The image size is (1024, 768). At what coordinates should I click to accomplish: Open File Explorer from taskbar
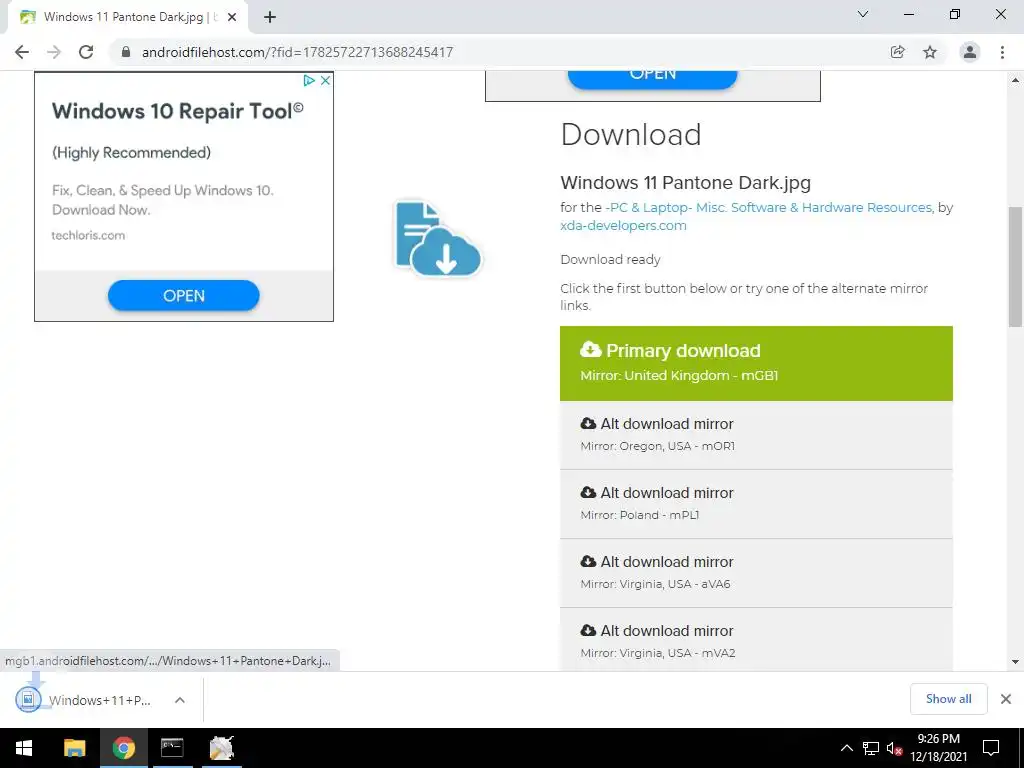[x=74, y=748]
